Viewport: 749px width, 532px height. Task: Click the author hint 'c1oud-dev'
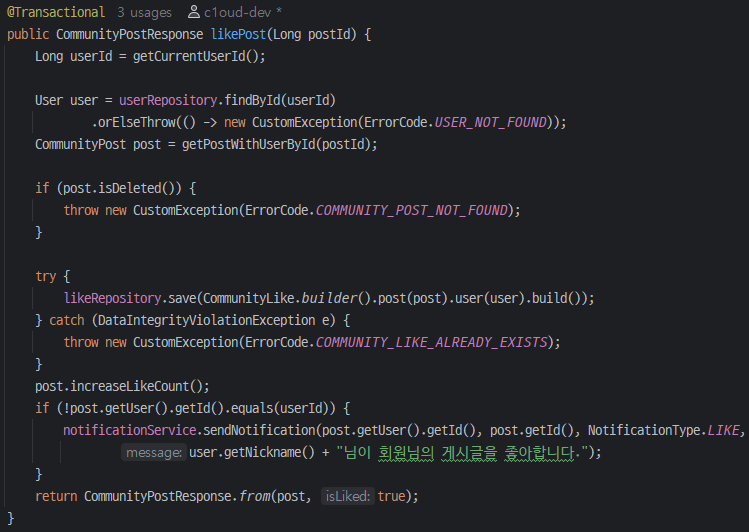237,12
